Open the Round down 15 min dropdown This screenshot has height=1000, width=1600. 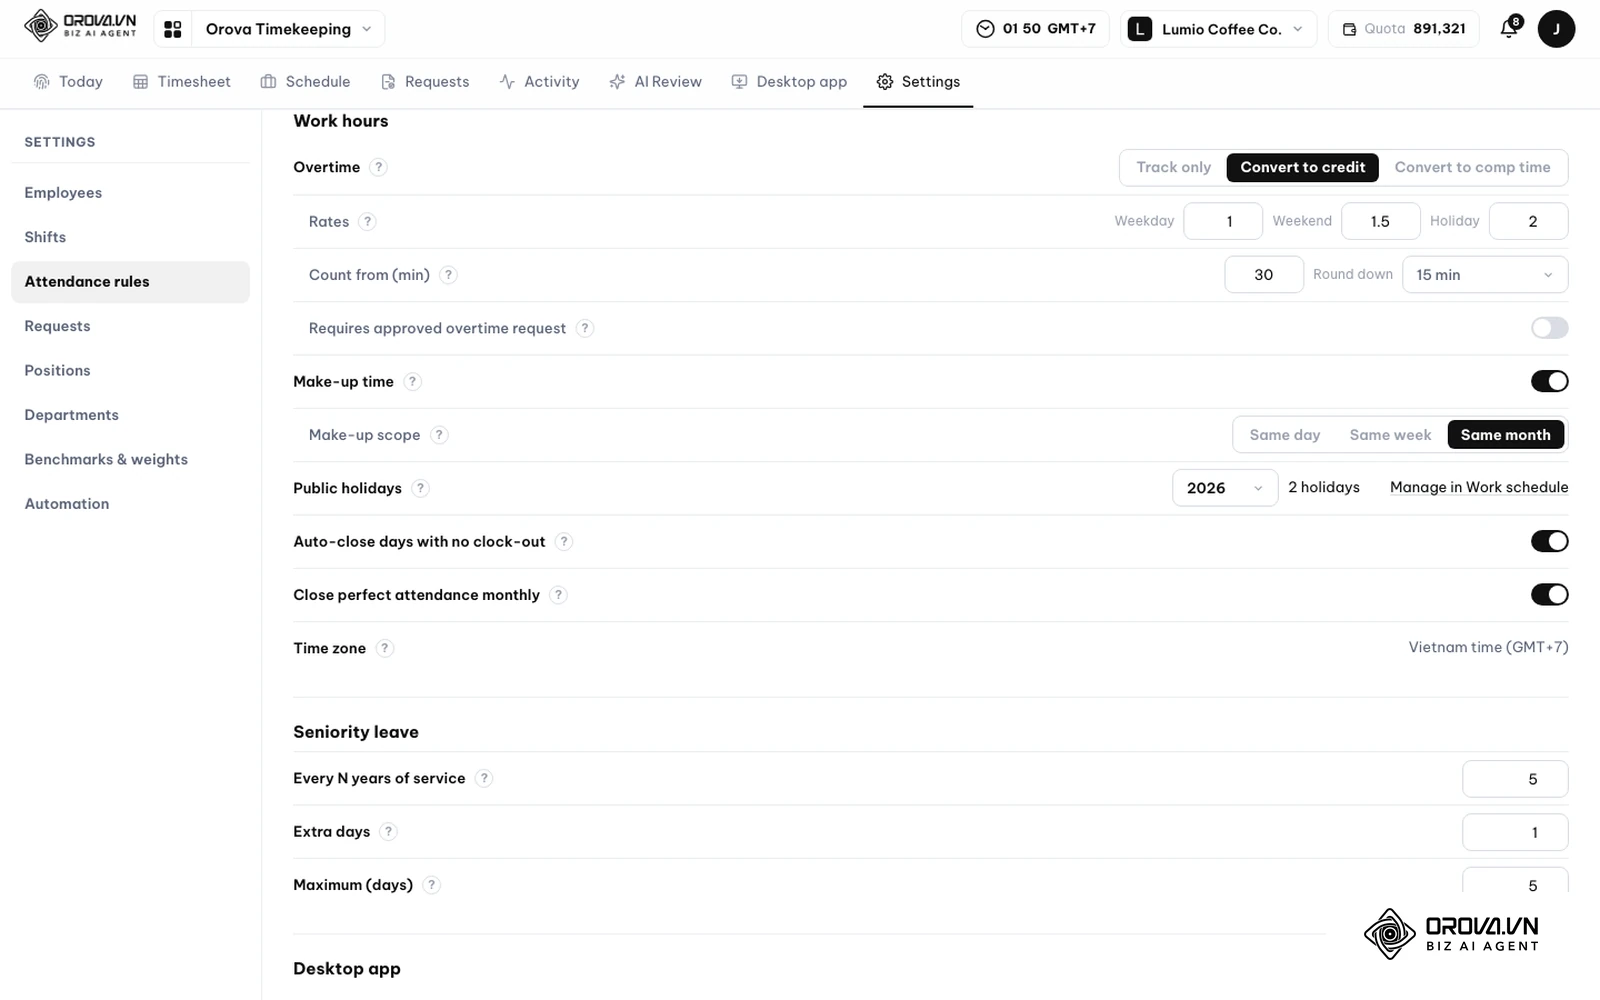point(1485,275)
